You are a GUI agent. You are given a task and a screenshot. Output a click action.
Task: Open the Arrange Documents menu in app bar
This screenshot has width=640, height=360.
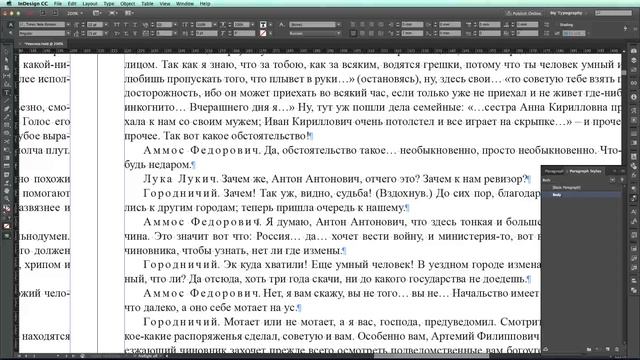(x=129, y=13)
